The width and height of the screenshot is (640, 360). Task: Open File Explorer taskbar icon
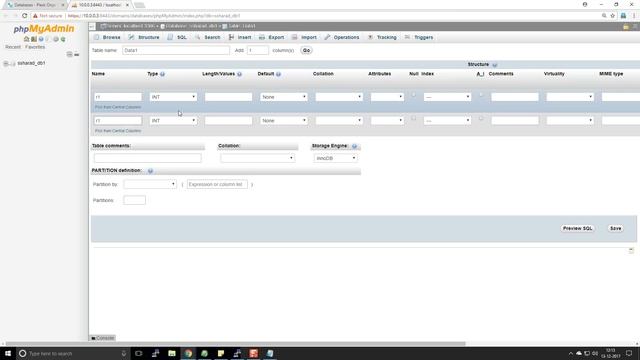tap(172, 353)
